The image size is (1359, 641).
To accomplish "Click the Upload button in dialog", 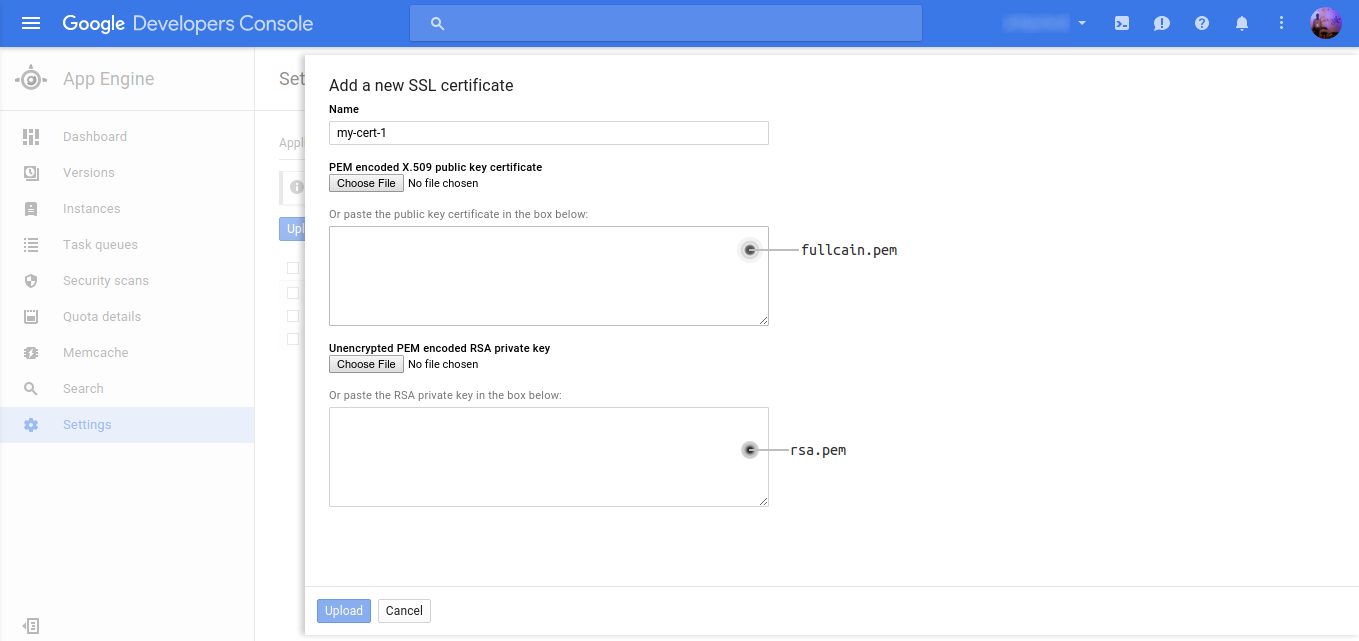I will tap(344, 611).
